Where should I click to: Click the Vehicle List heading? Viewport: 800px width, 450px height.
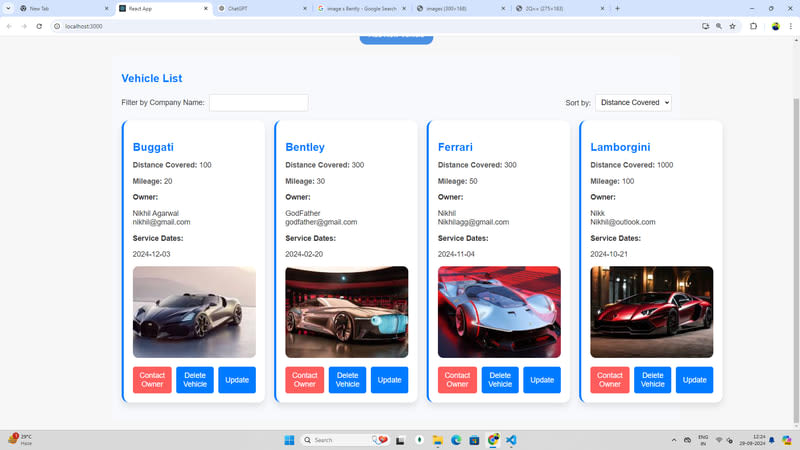152,78
